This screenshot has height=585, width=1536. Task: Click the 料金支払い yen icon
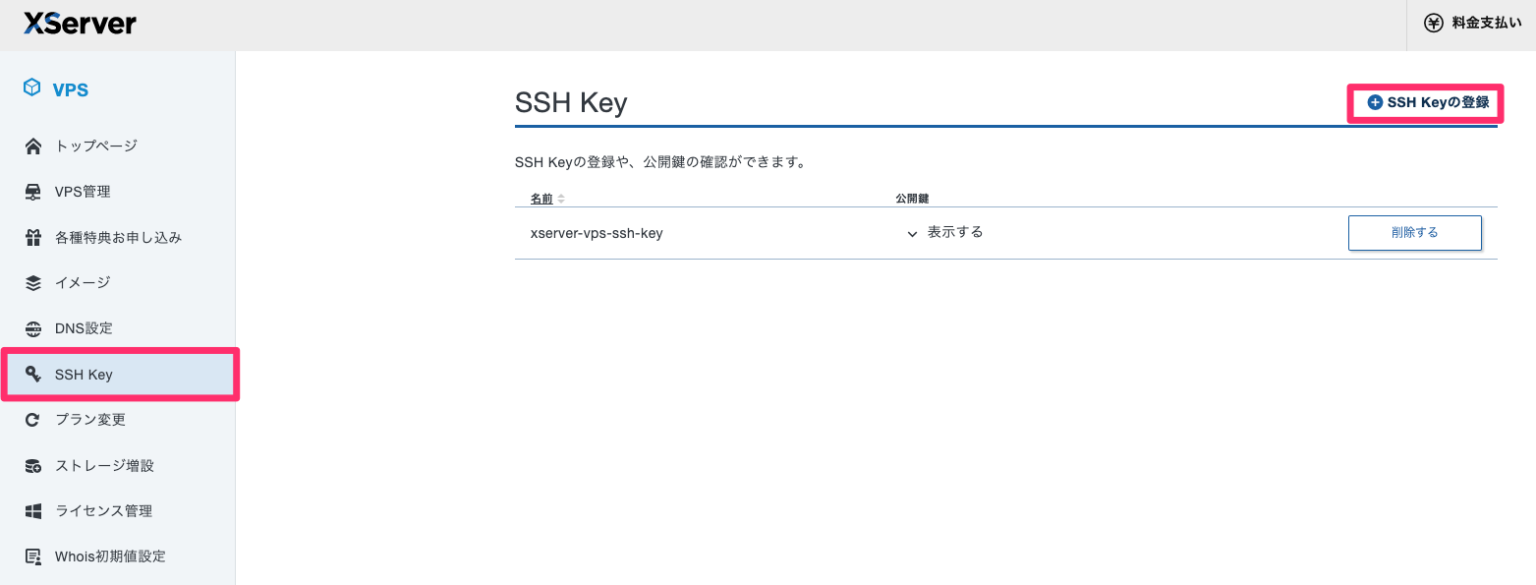[x=1434, y=22]
